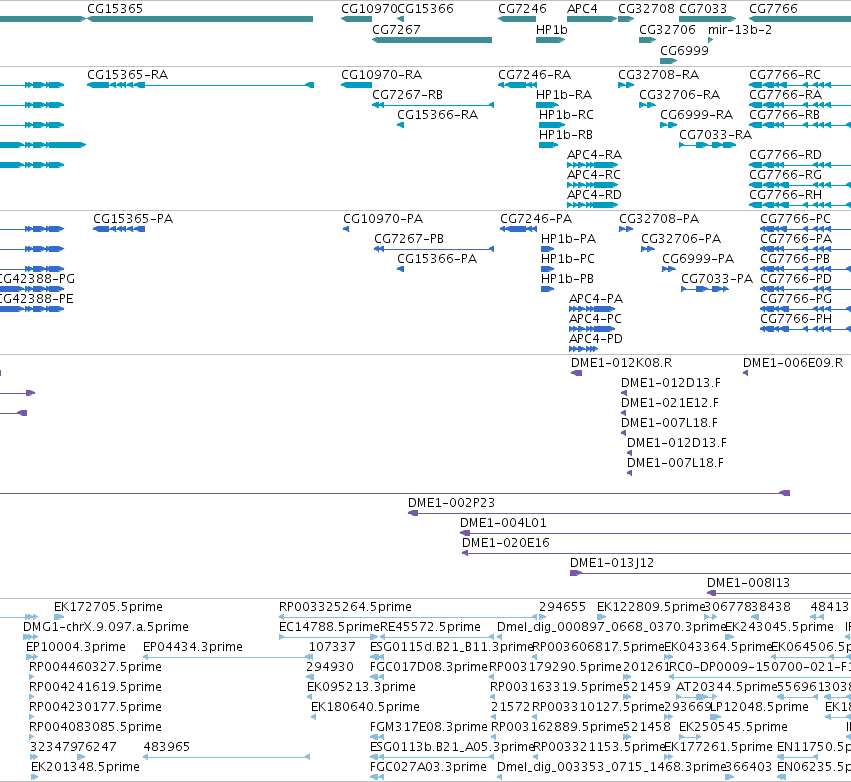Open protein CG15365-PA
This screenshot has width=851, height=782.
[119, 229]
